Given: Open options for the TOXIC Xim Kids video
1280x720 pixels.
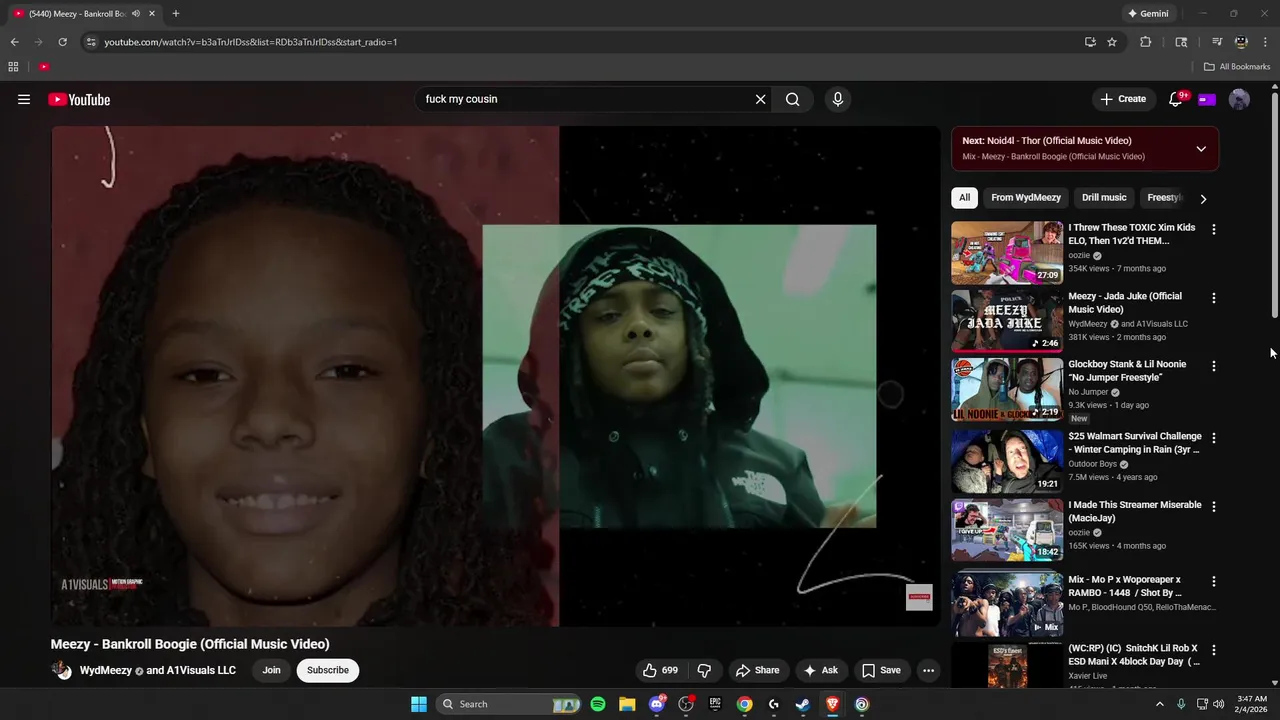Looking at the screenshot, I should point(1214,230).
